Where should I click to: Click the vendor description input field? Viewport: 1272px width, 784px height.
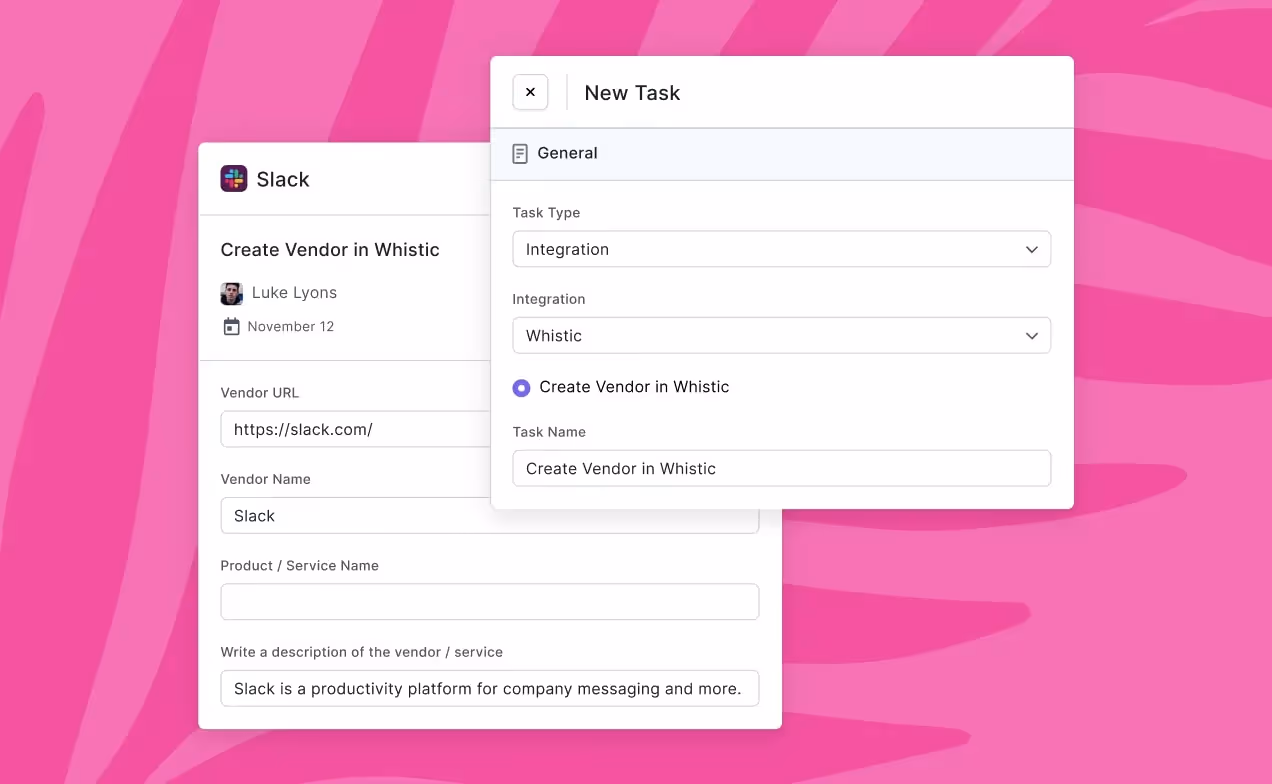coord(489,688)
